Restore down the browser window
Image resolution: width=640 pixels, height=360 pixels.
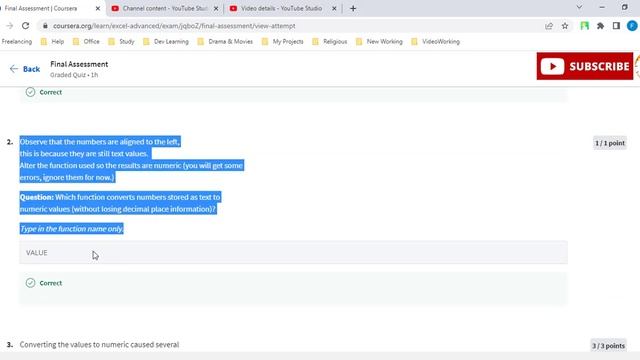pos(624,7)
